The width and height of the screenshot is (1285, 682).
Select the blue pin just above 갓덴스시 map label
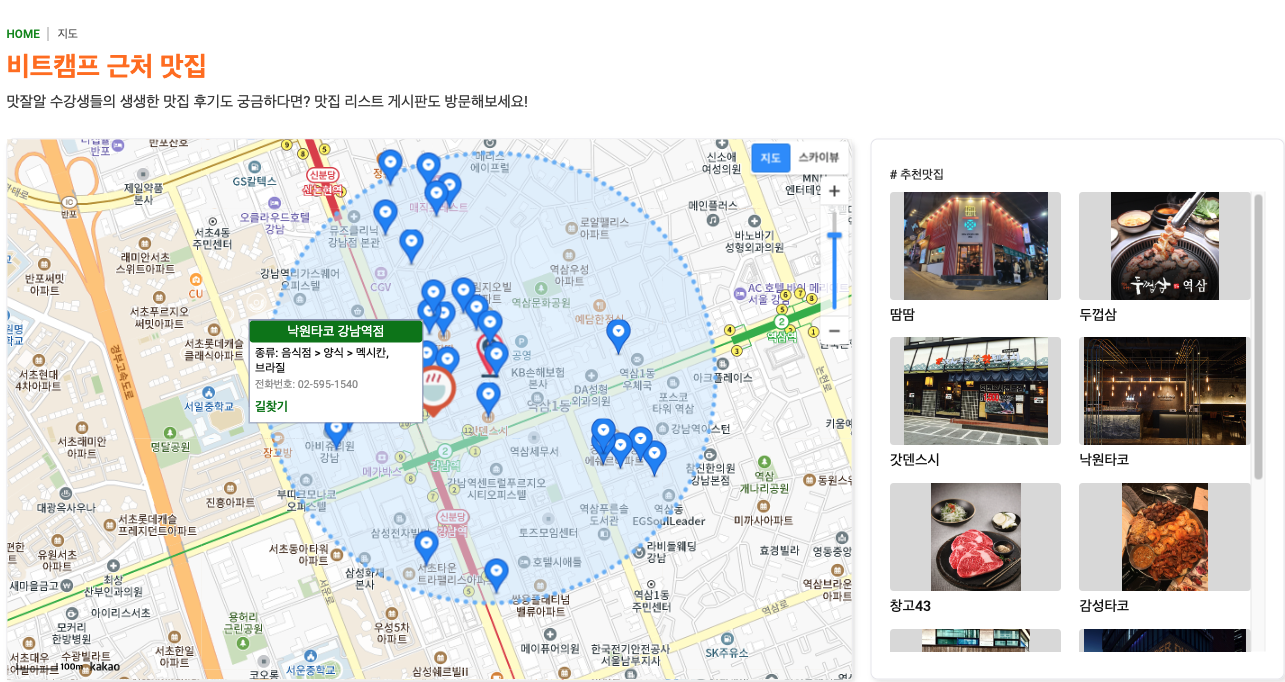pos(488,399)
